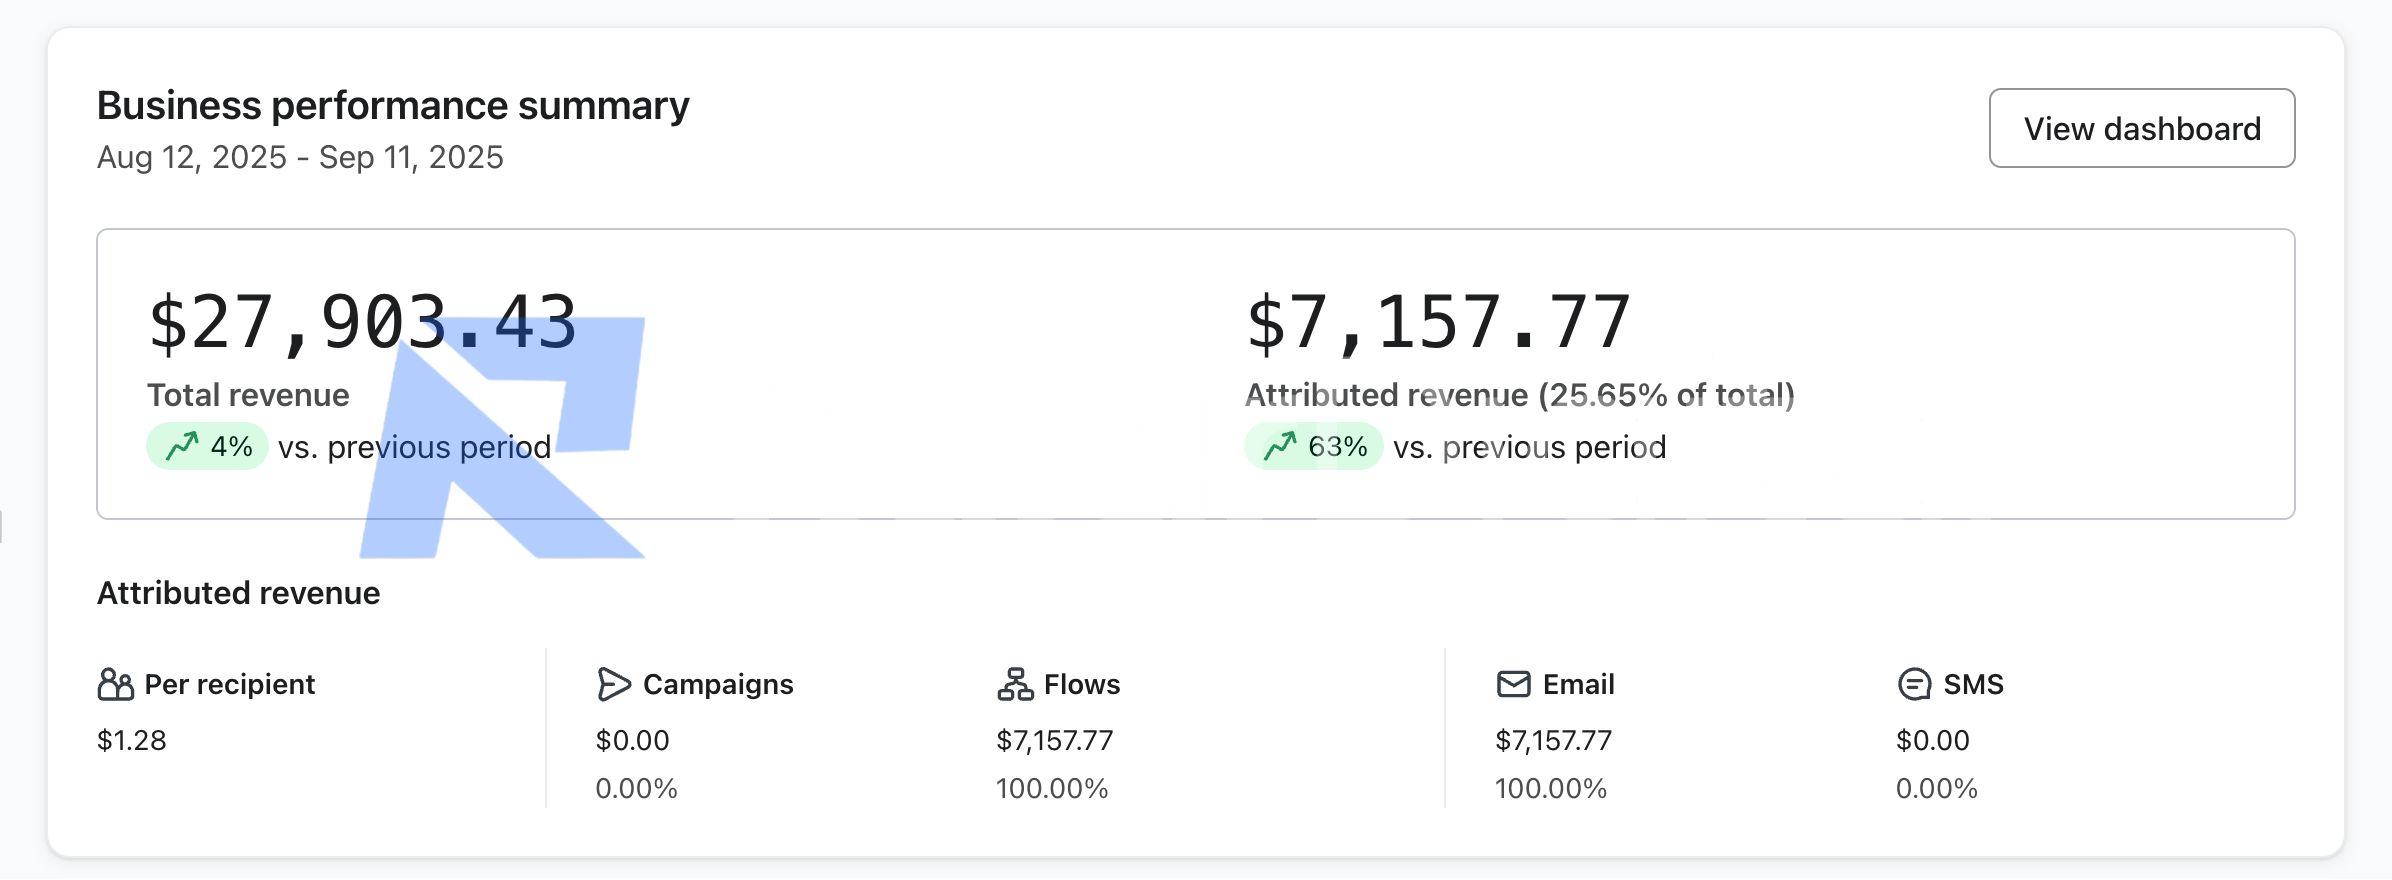
Task: Click the 63% upward trend arrow icon
Action: click(1280, 445)
